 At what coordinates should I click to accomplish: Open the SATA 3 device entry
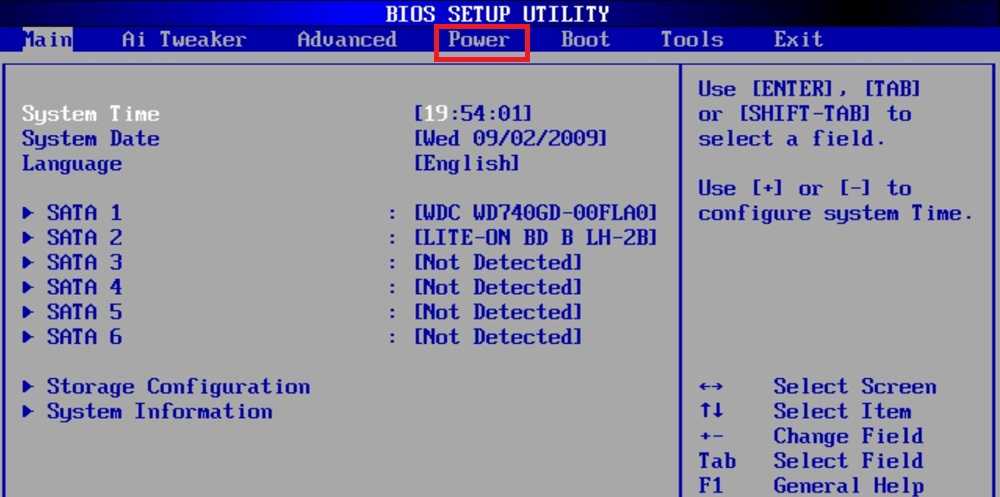coord(84,263)
